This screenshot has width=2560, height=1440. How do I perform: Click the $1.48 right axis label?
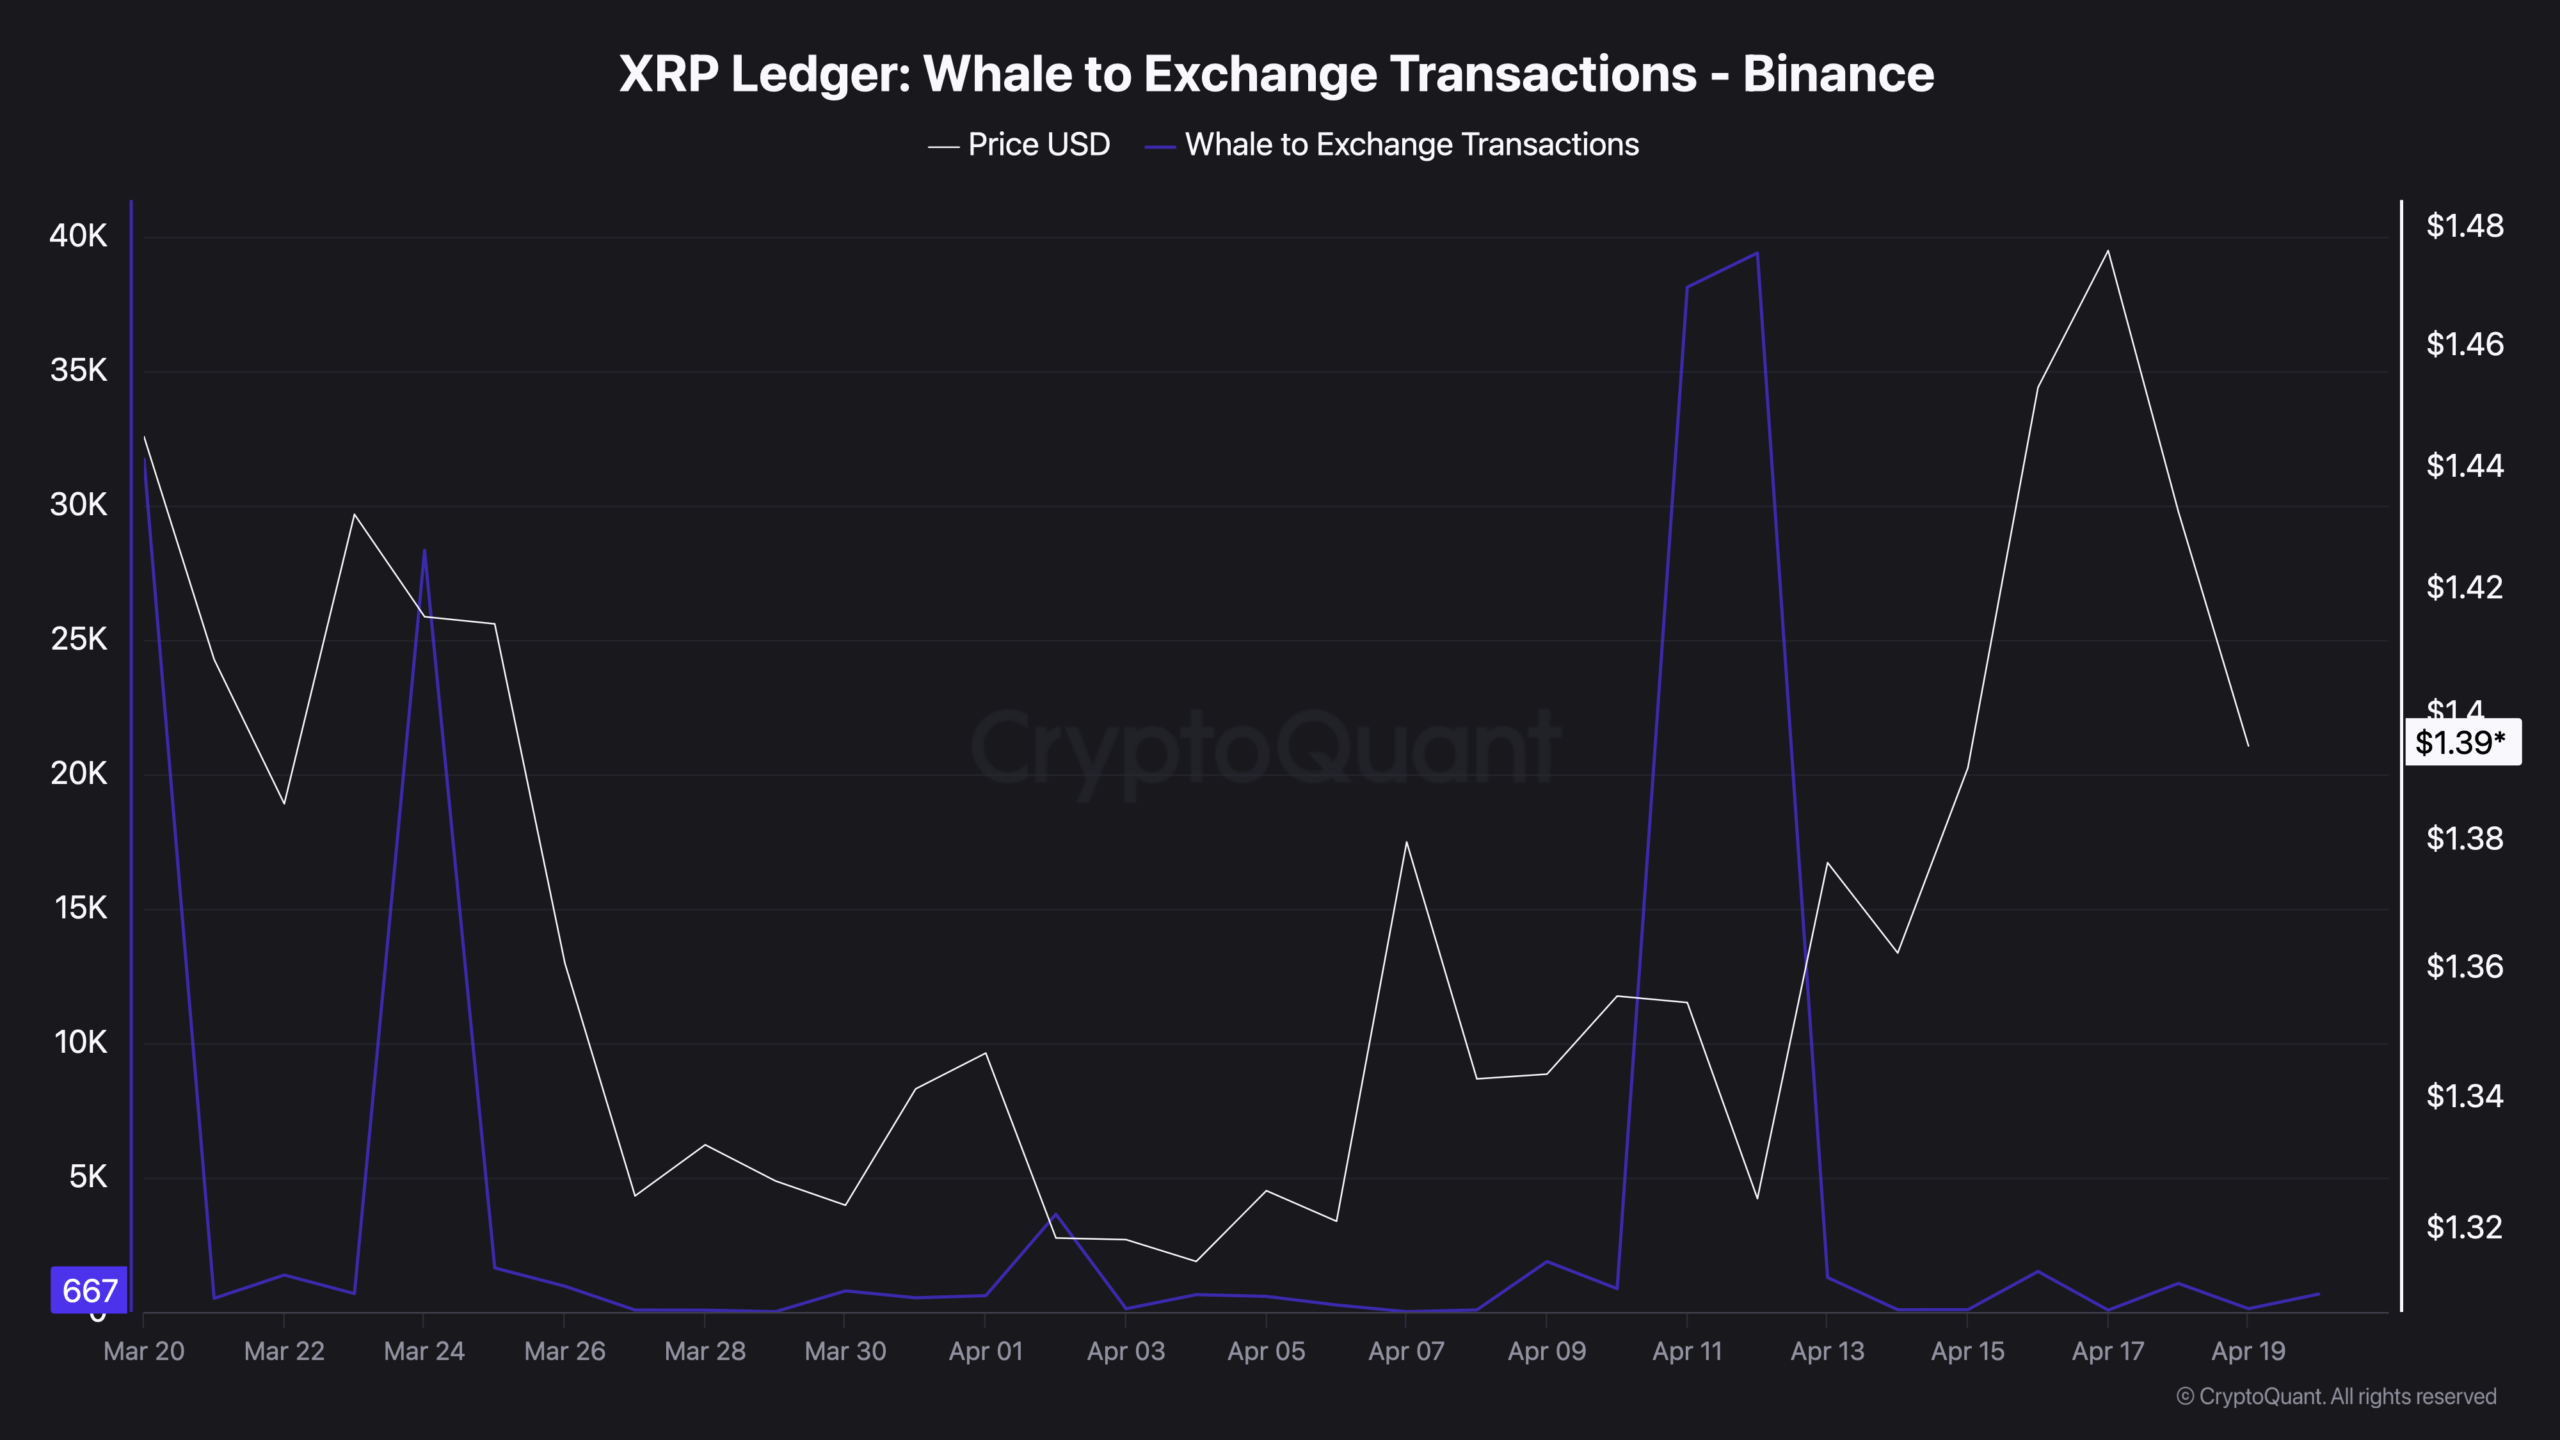[2465, 226]
